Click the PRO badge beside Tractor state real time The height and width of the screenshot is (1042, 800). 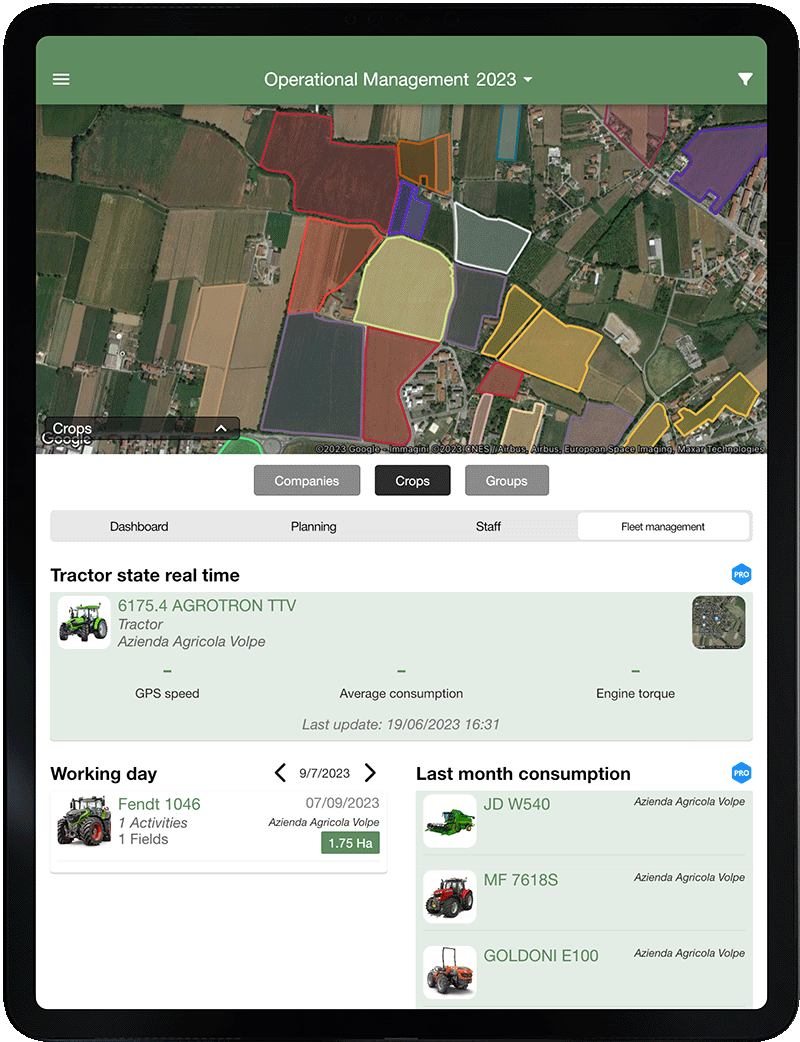click(742, 574)
